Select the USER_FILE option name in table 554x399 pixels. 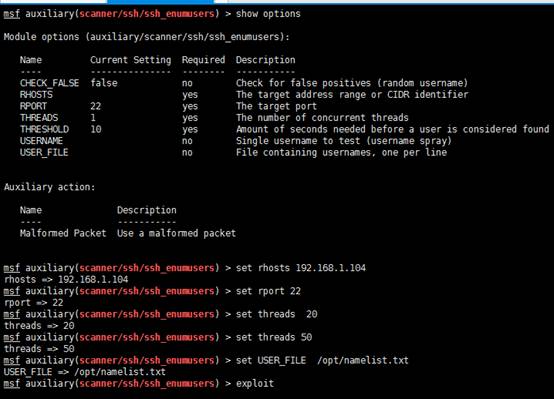pos(44,153)
